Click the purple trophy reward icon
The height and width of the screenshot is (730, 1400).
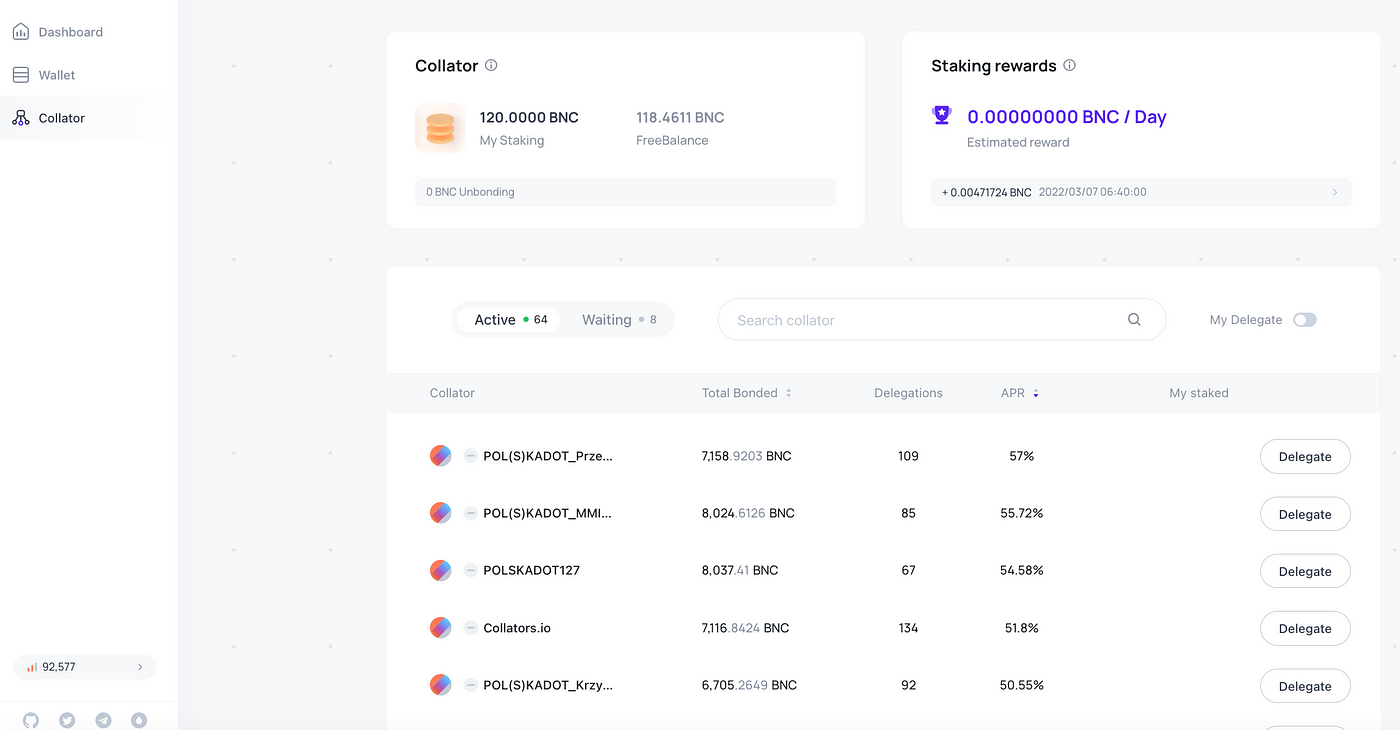point(942,116)
